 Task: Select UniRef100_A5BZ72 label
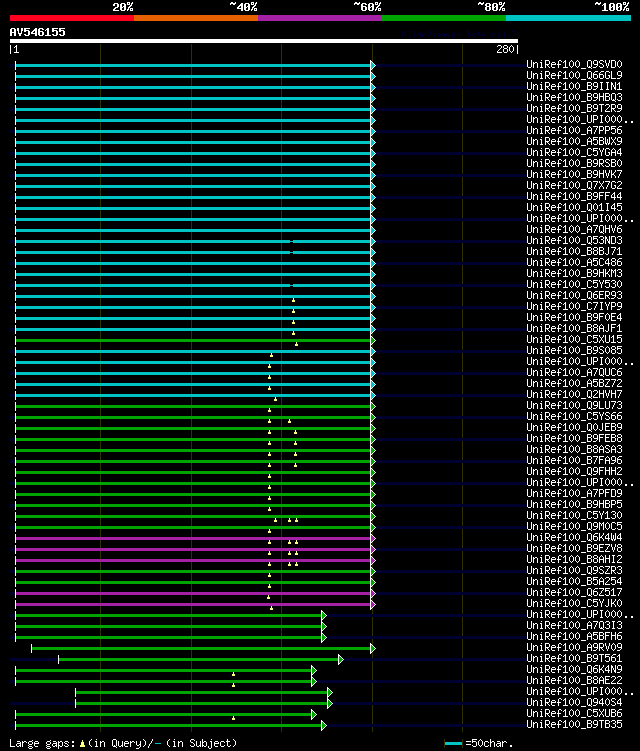(x=574, y=384)
